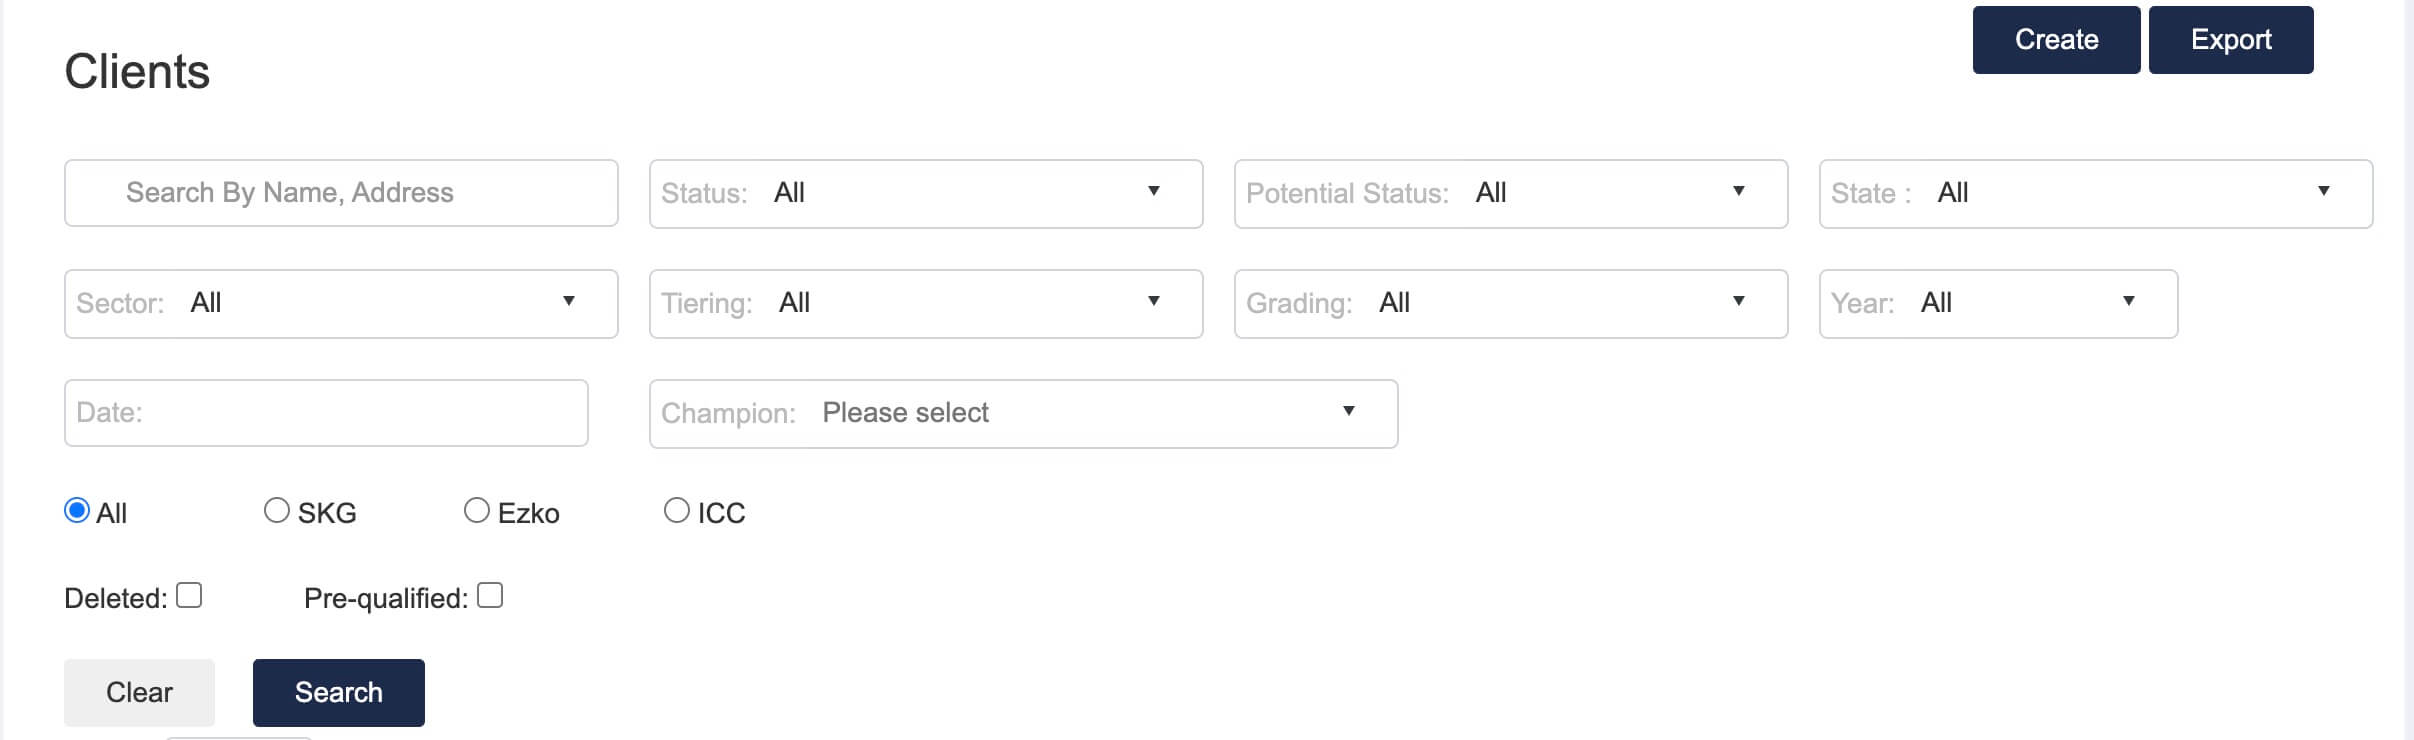Select the ICC radio button
This screenshot has height=740, width=2414.
click(x=677, y=511)
